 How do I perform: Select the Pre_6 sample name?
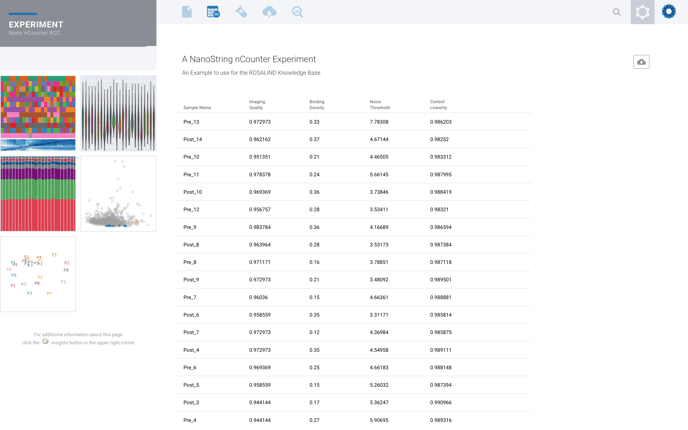point(190,367)
